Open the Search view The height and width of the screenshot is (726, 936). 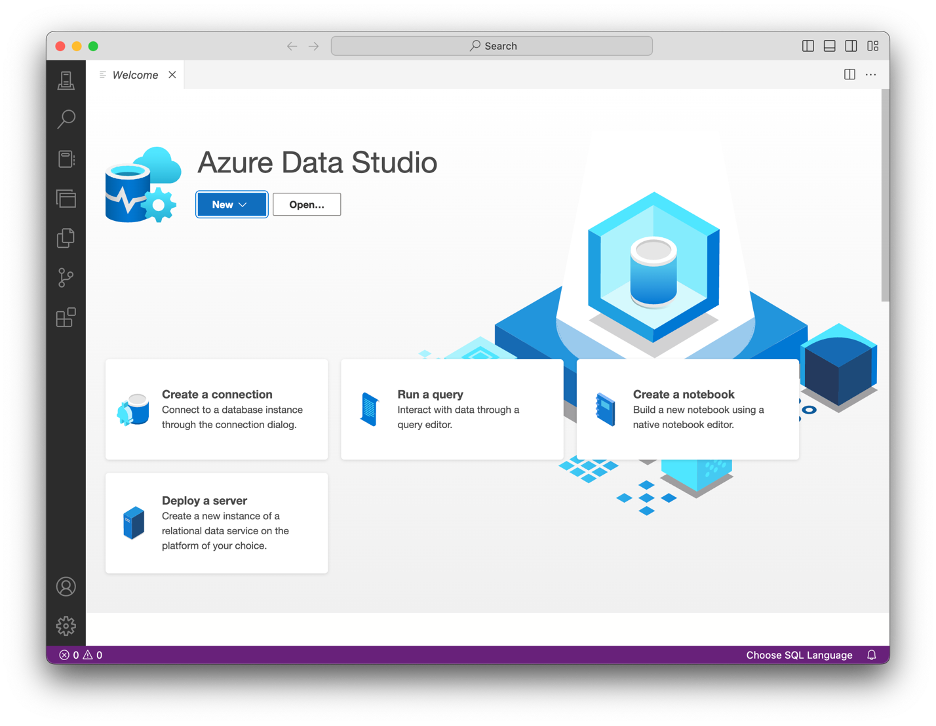(x=66, y=119)
